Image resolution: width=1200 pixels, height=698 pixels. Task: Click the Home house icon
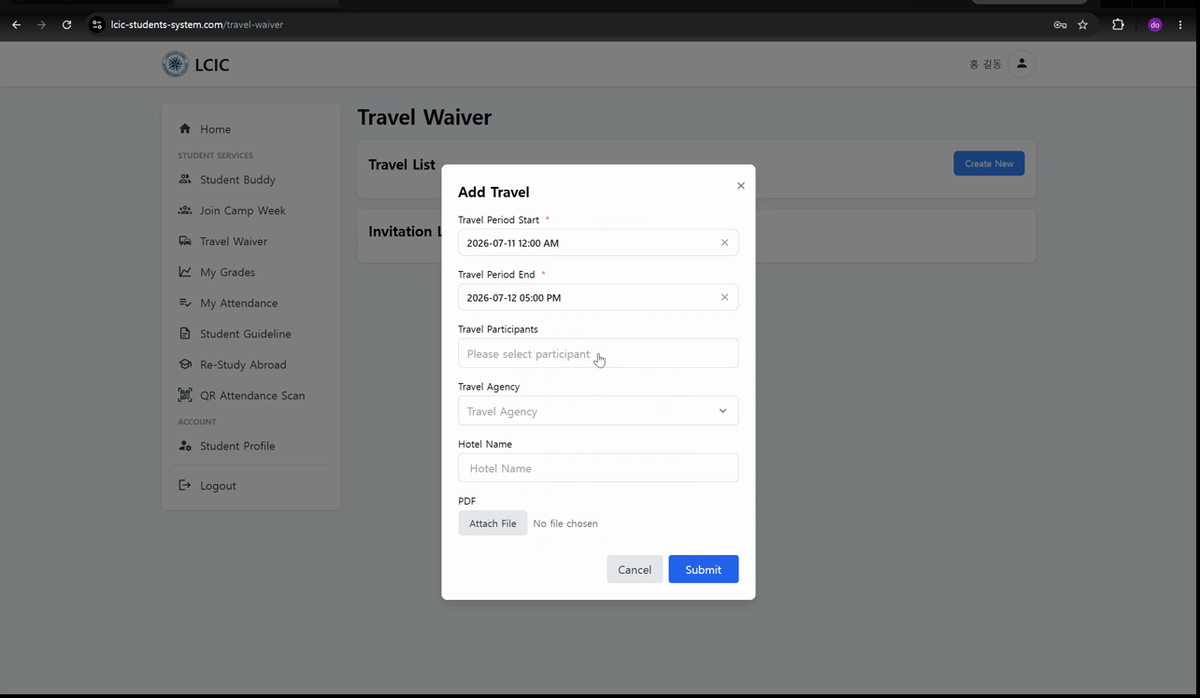pos(185,129)
